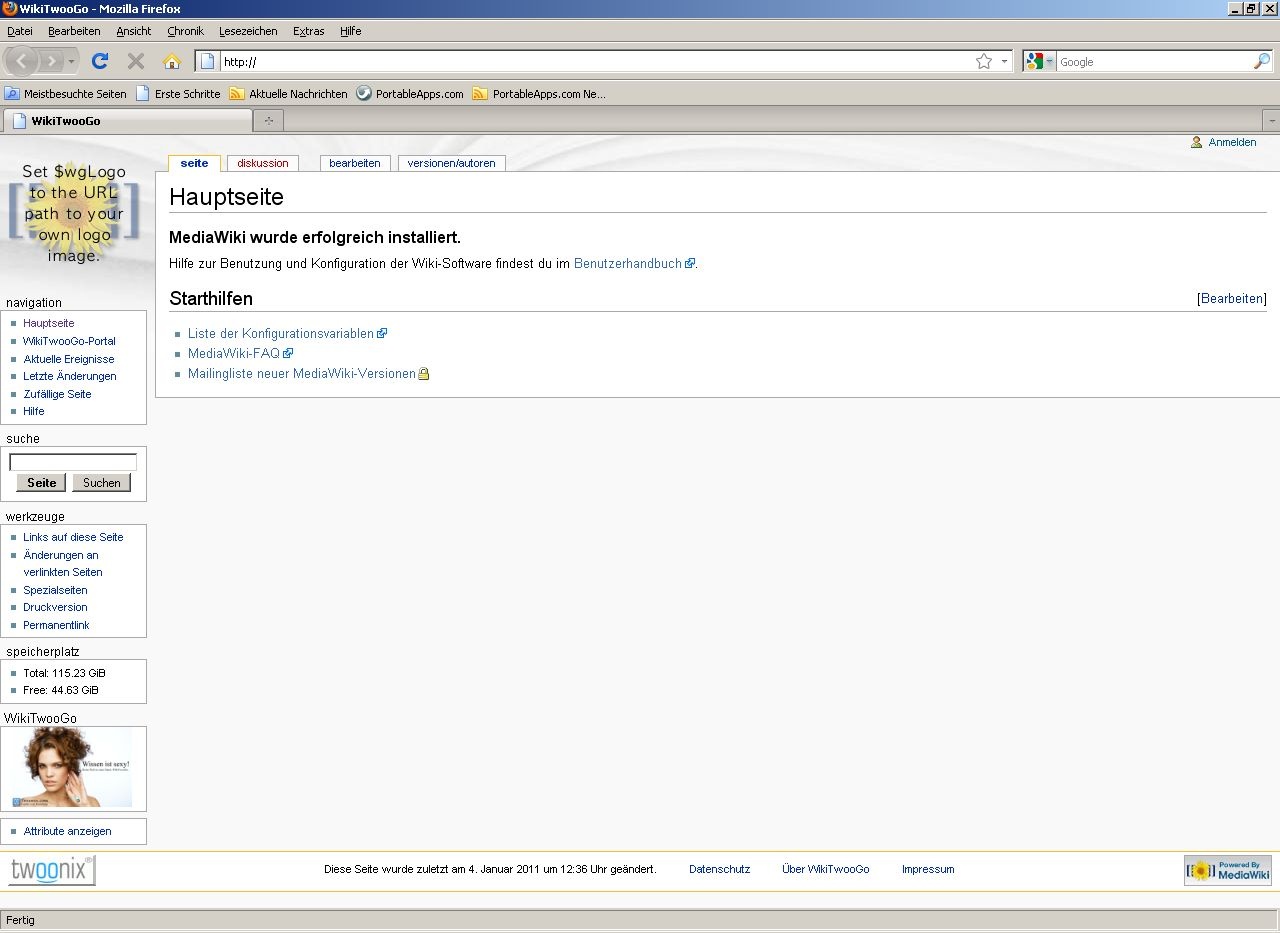1280x933 pixels.
Task: Open the Bearbeiten menu in the menu bar
Action: click(74, 31)
